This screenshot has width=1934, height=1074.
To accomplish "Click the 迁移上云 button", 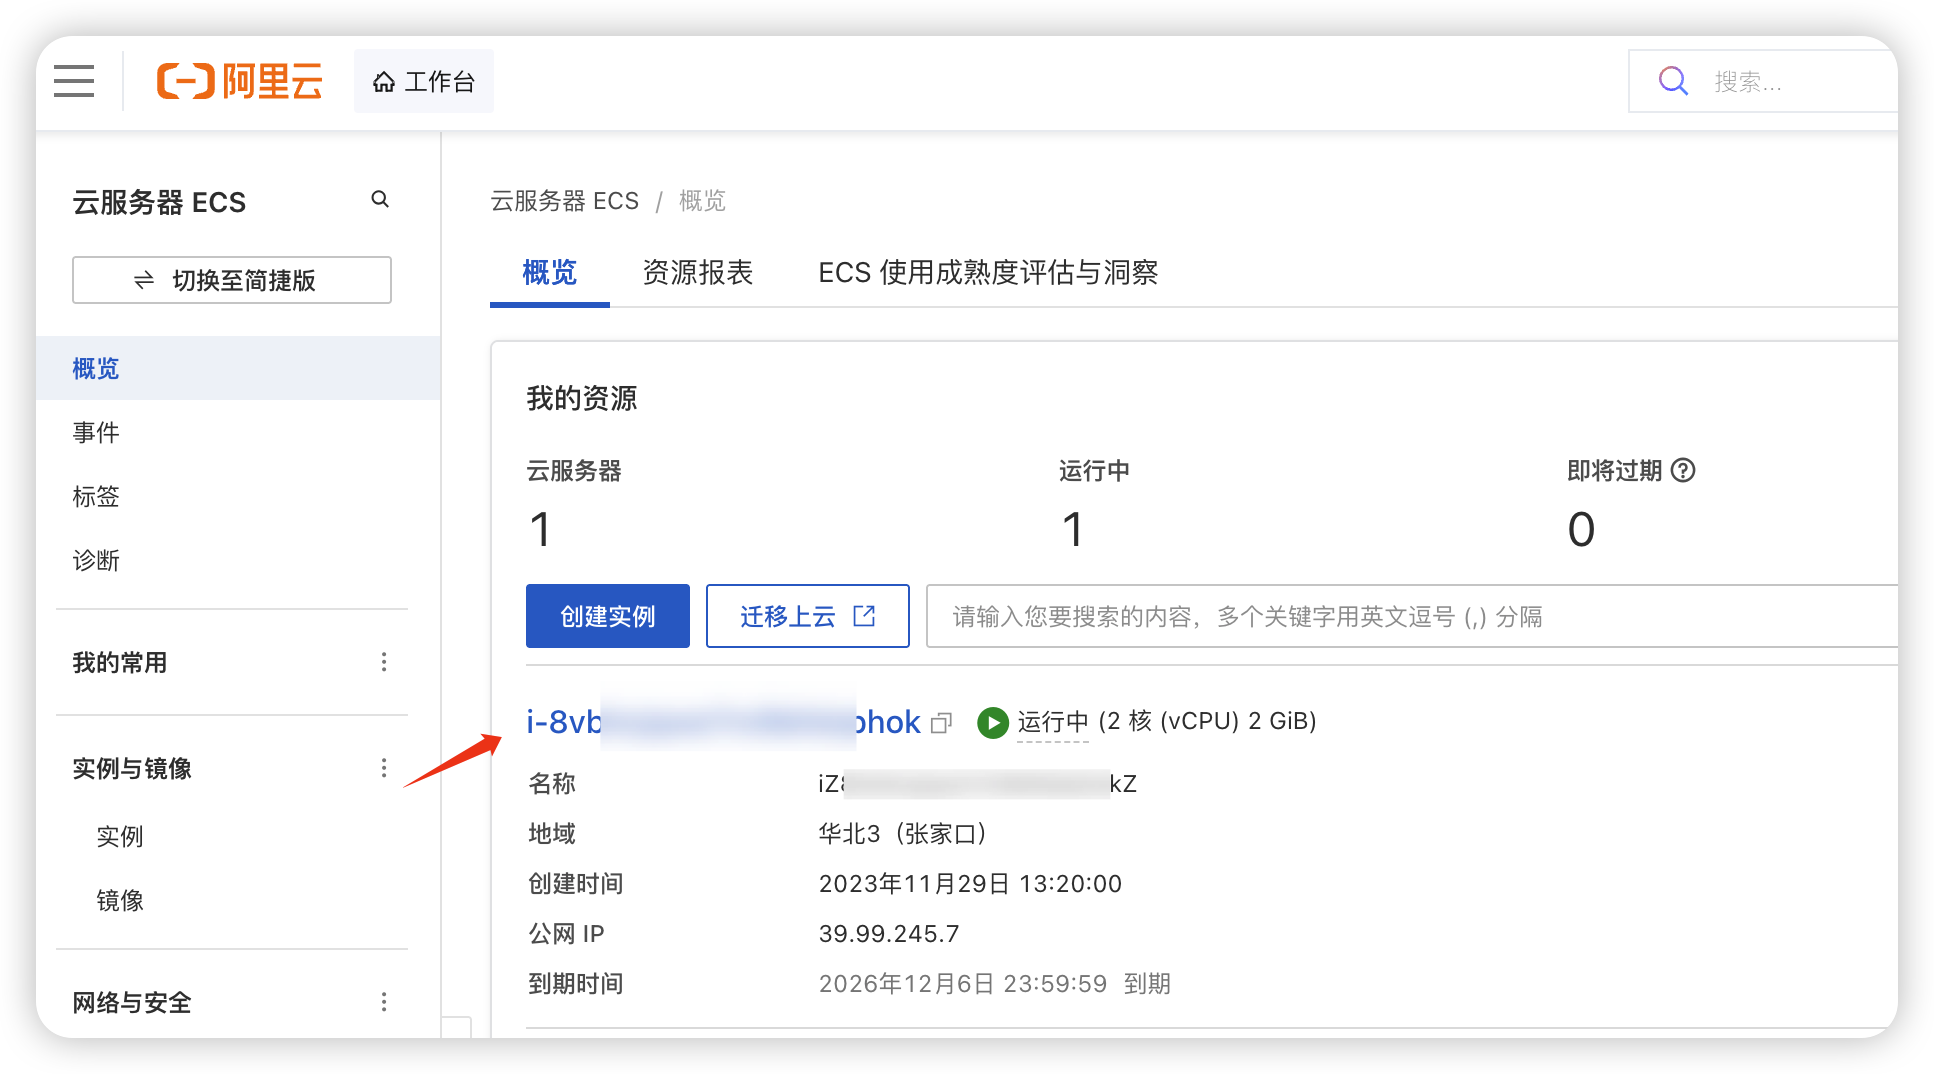I will coord(808,616).
